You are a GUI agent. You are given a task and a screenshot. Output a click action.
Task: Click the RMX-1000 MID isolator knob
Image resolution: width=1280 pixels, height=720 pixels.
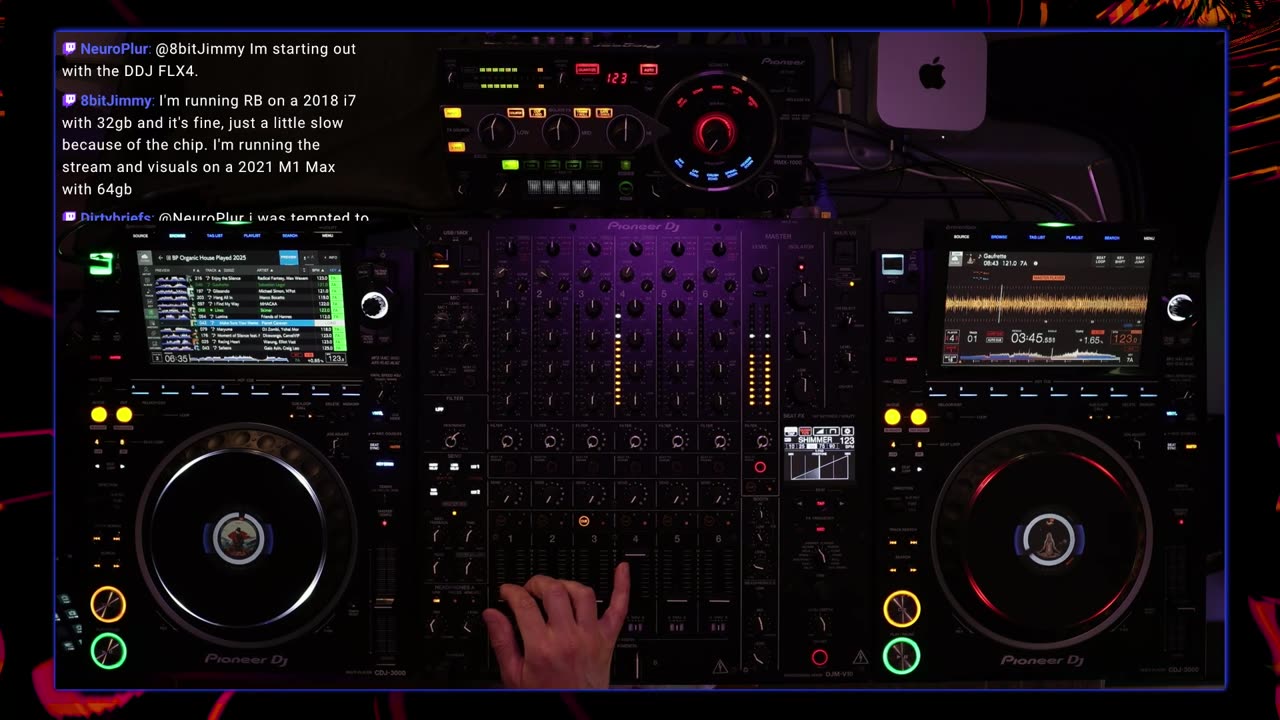(560, 131)
